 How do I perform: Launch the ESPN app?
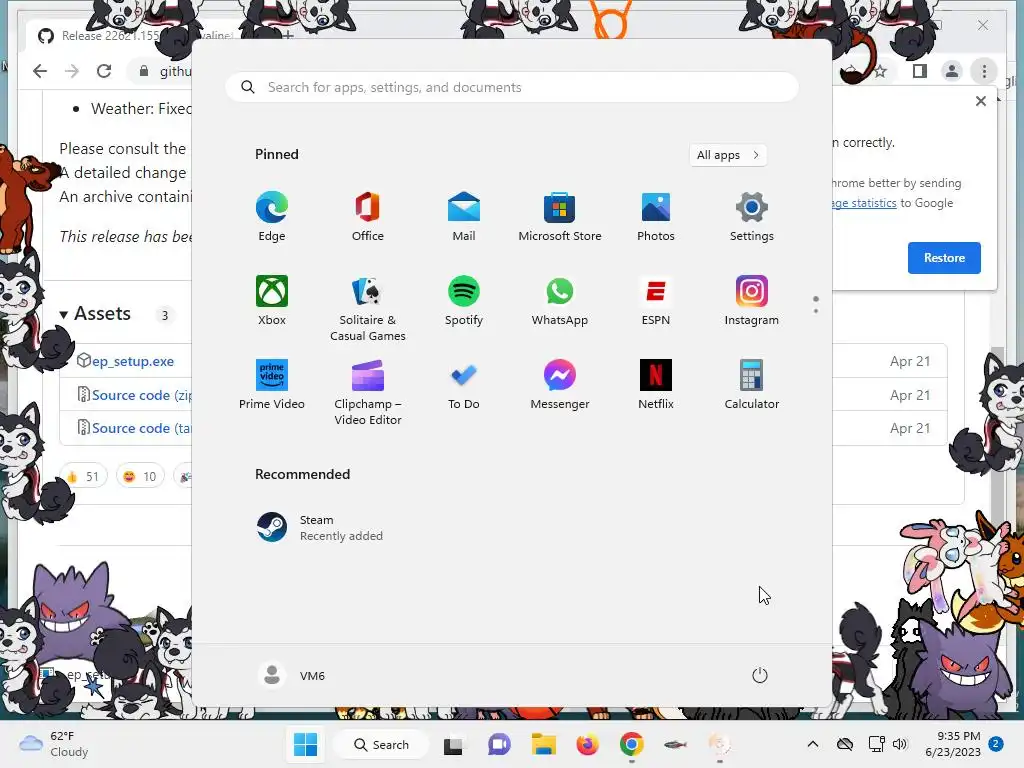[x=656, y=300]
